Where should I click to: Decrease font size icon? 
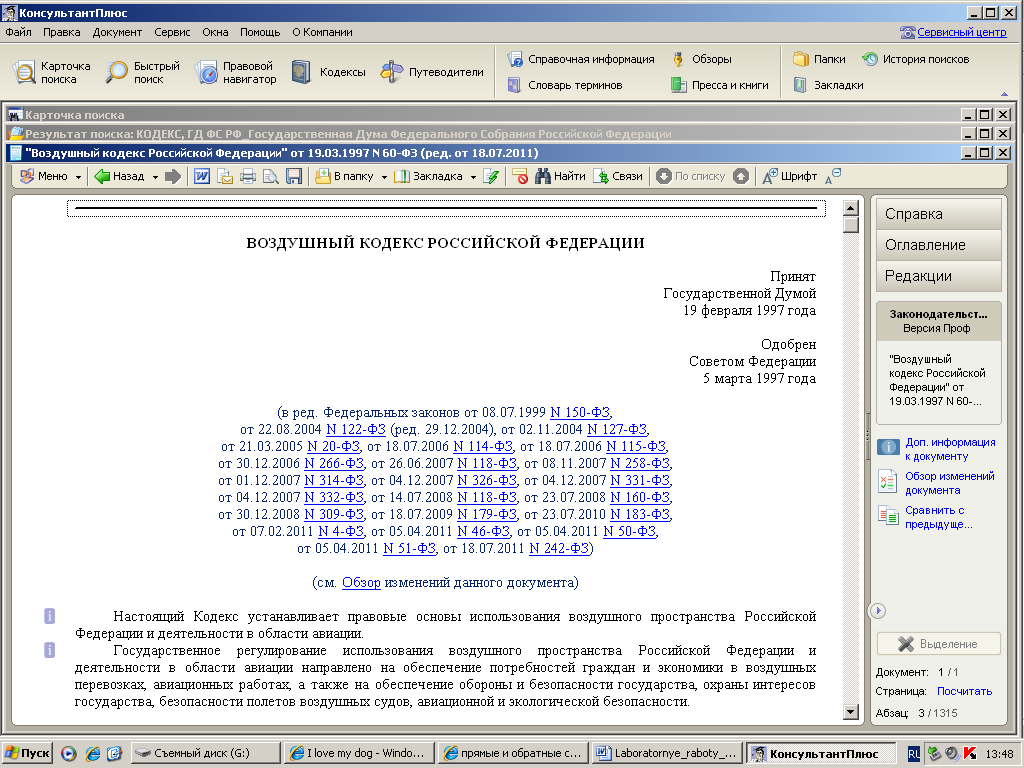833,176
